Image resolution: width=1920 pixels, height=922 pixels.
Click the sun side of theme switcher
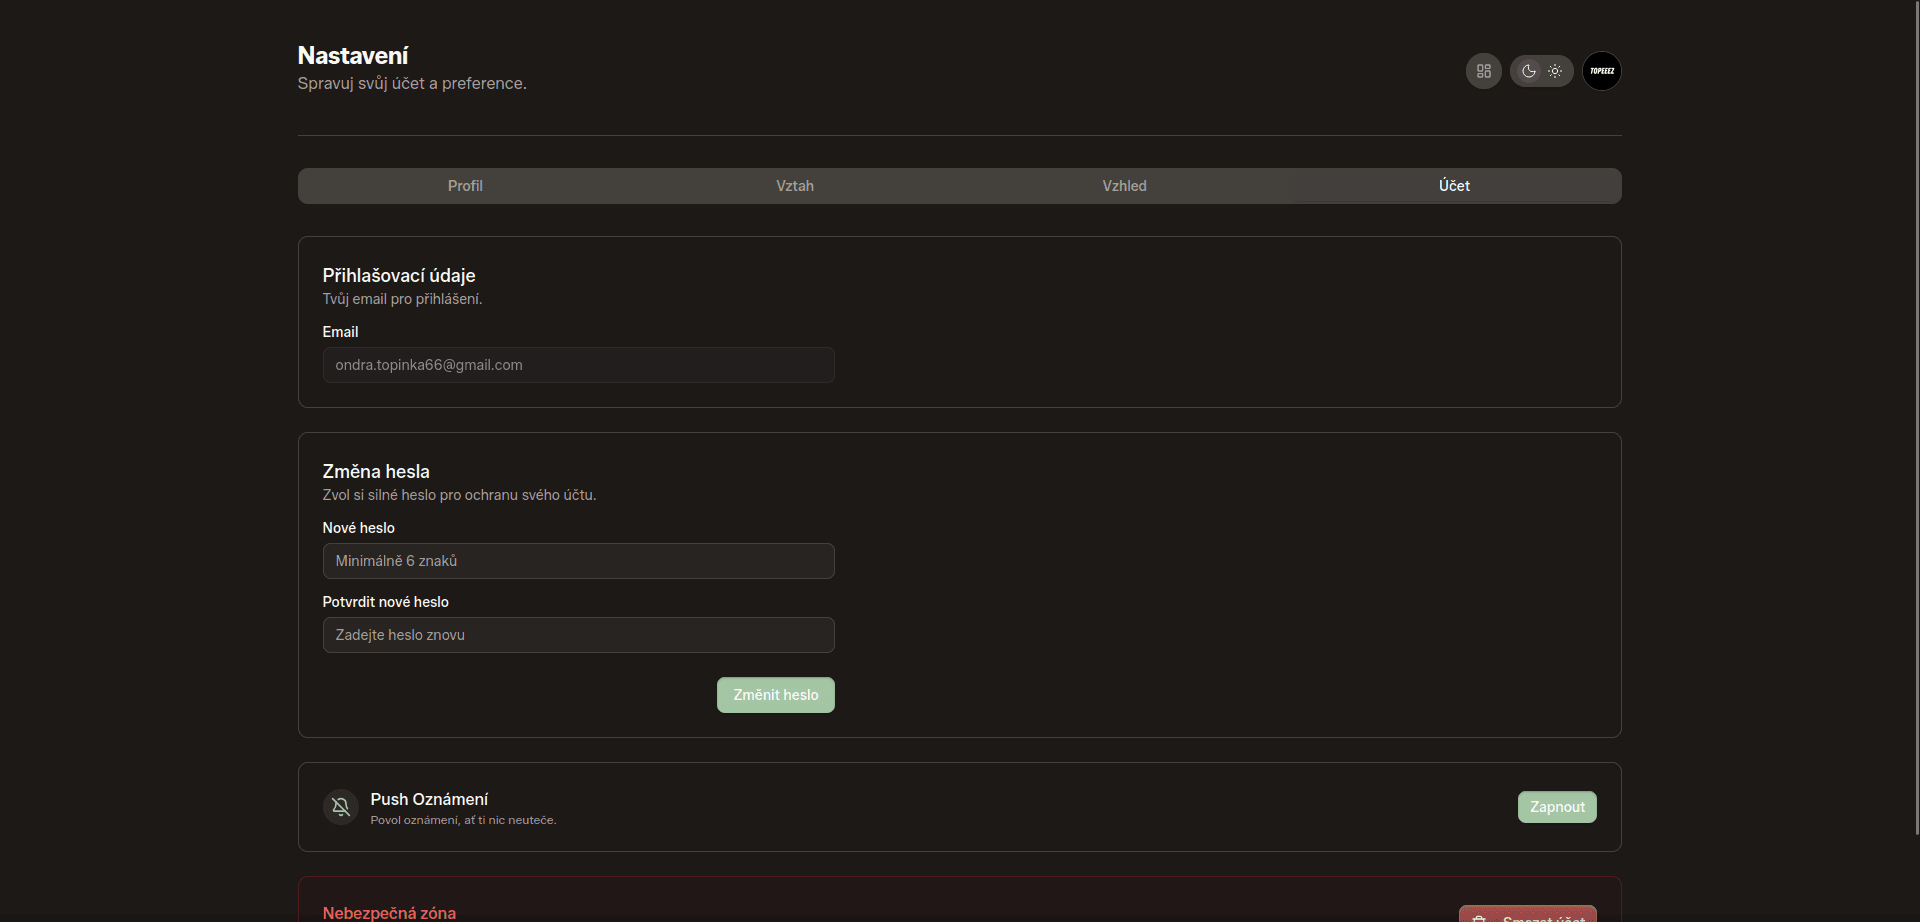[1556, 71]
